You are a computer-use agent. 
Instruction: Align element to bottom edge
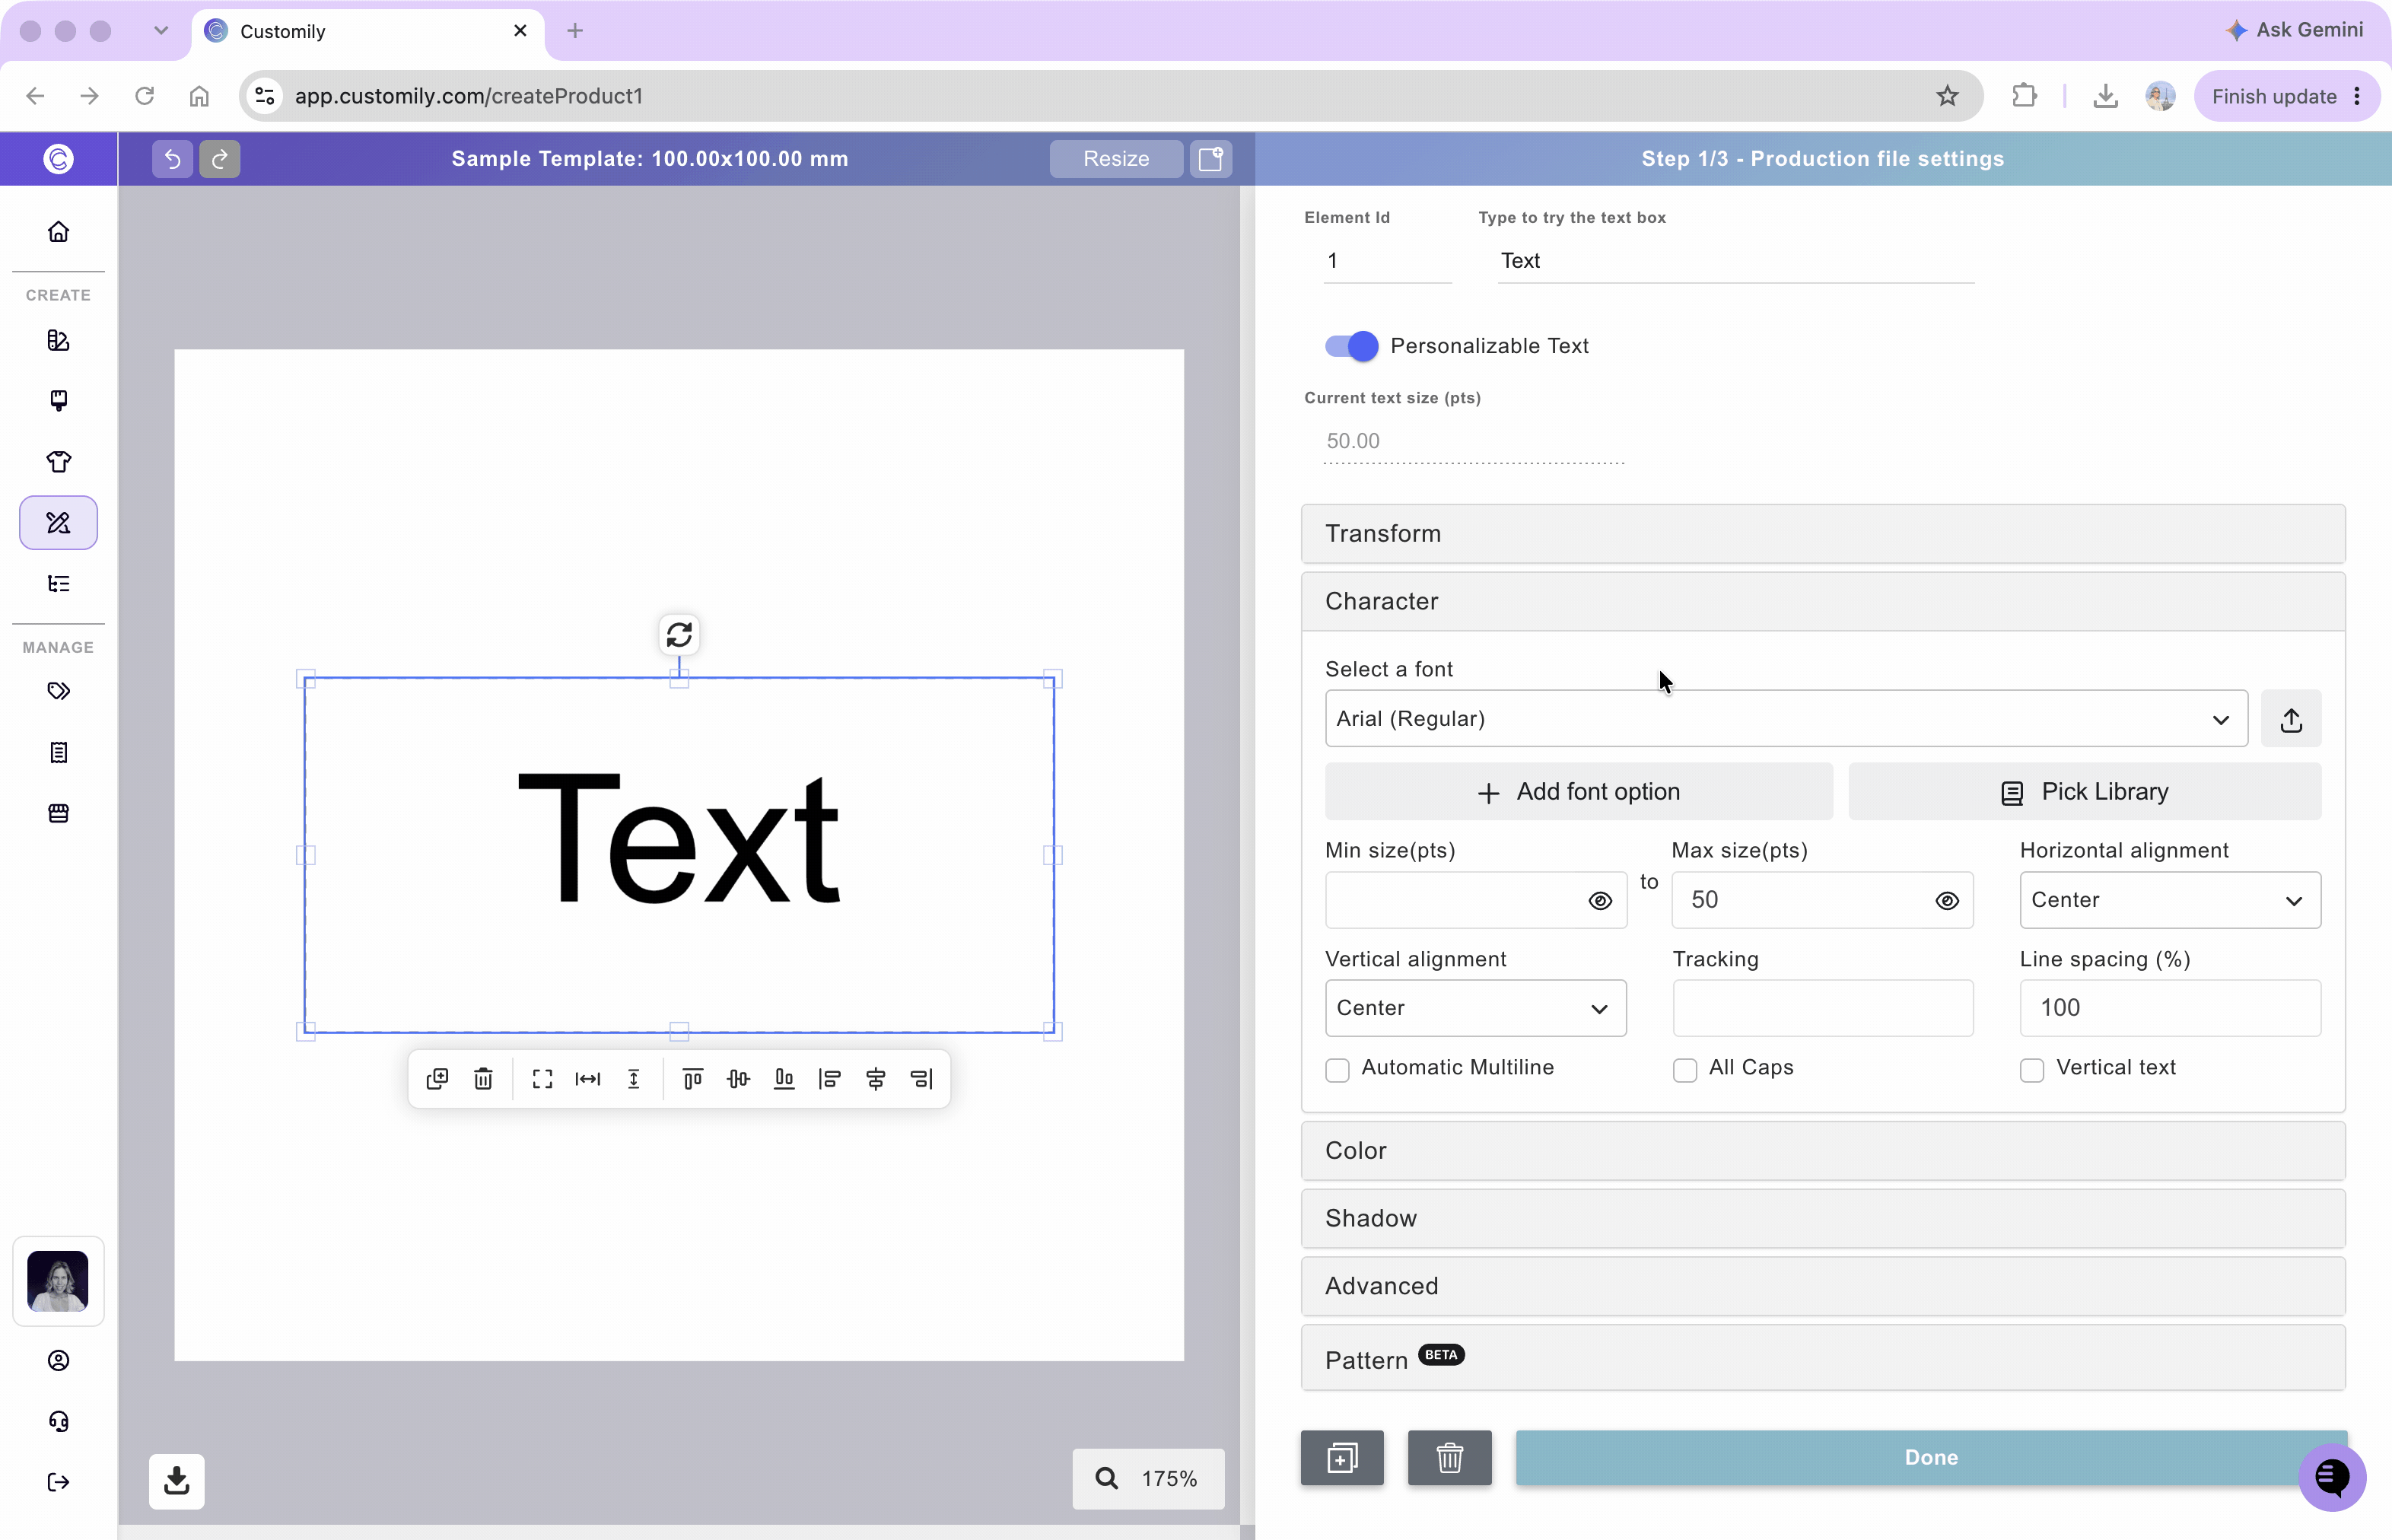click(x=784, y=1079)
